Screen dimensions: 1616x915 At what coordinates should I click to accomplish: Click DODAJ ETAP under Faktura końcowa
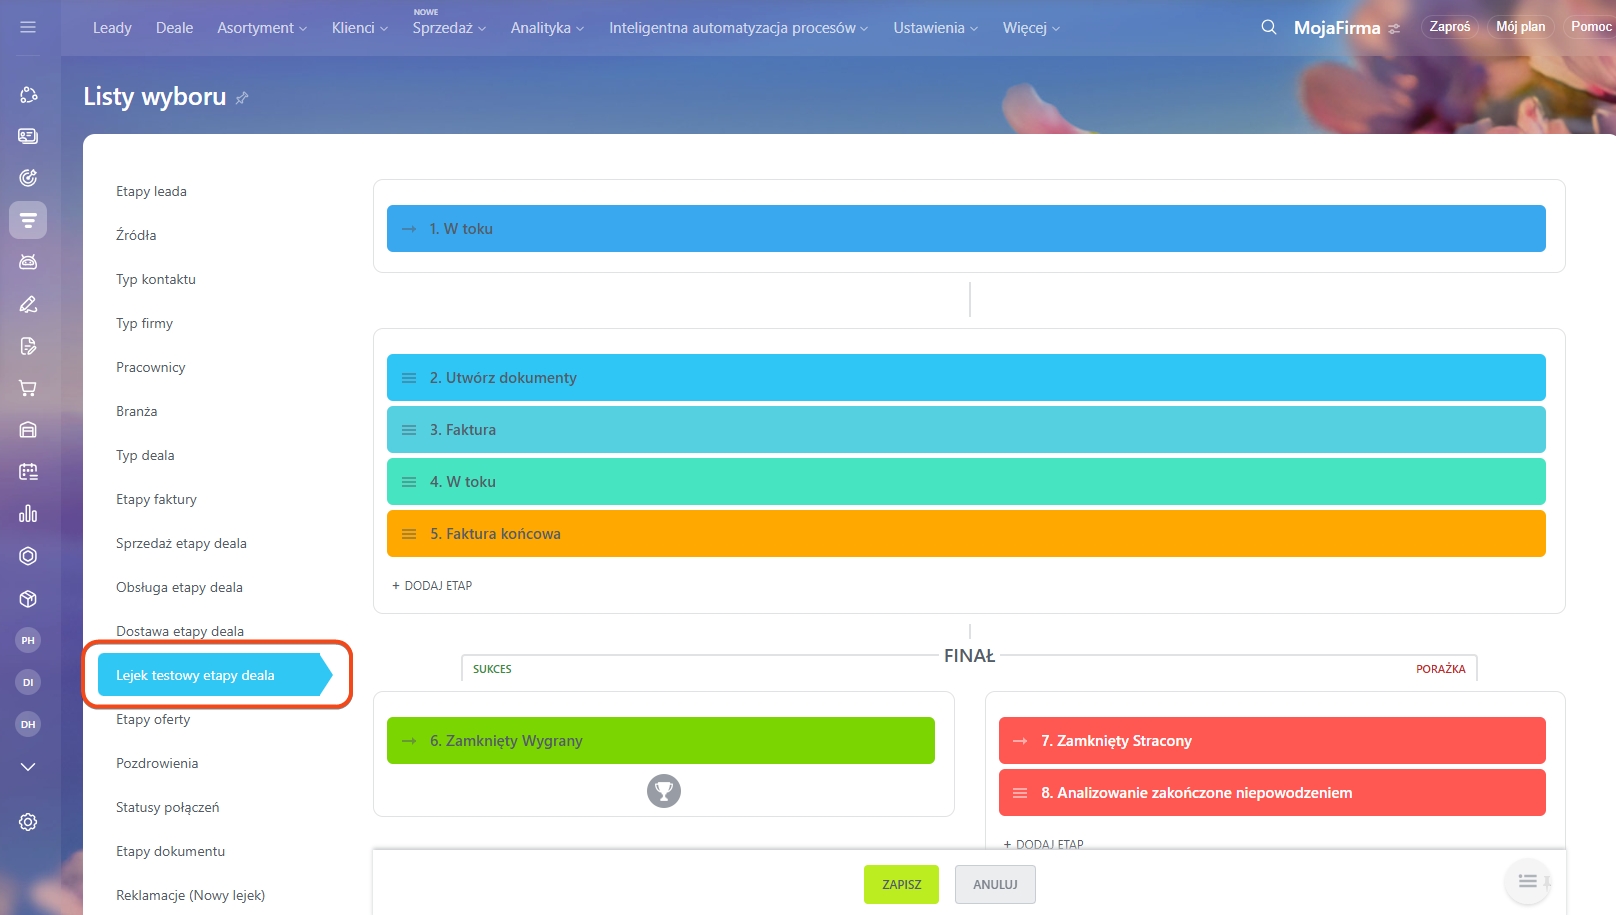(432, 586)
